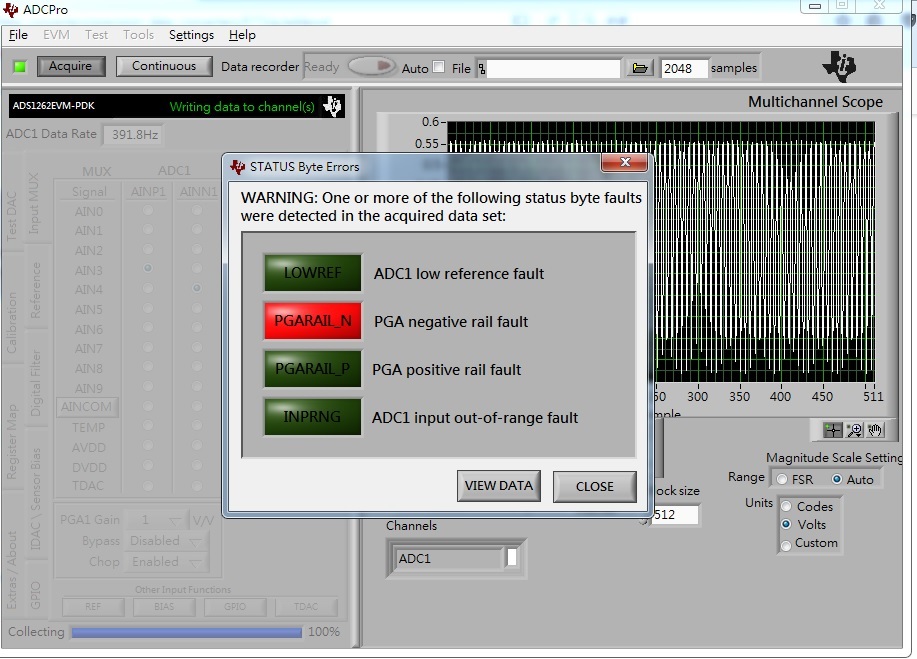Switch to the Reference tab
917x659 pixels.
pyautogui.click(x=36, y=290)
